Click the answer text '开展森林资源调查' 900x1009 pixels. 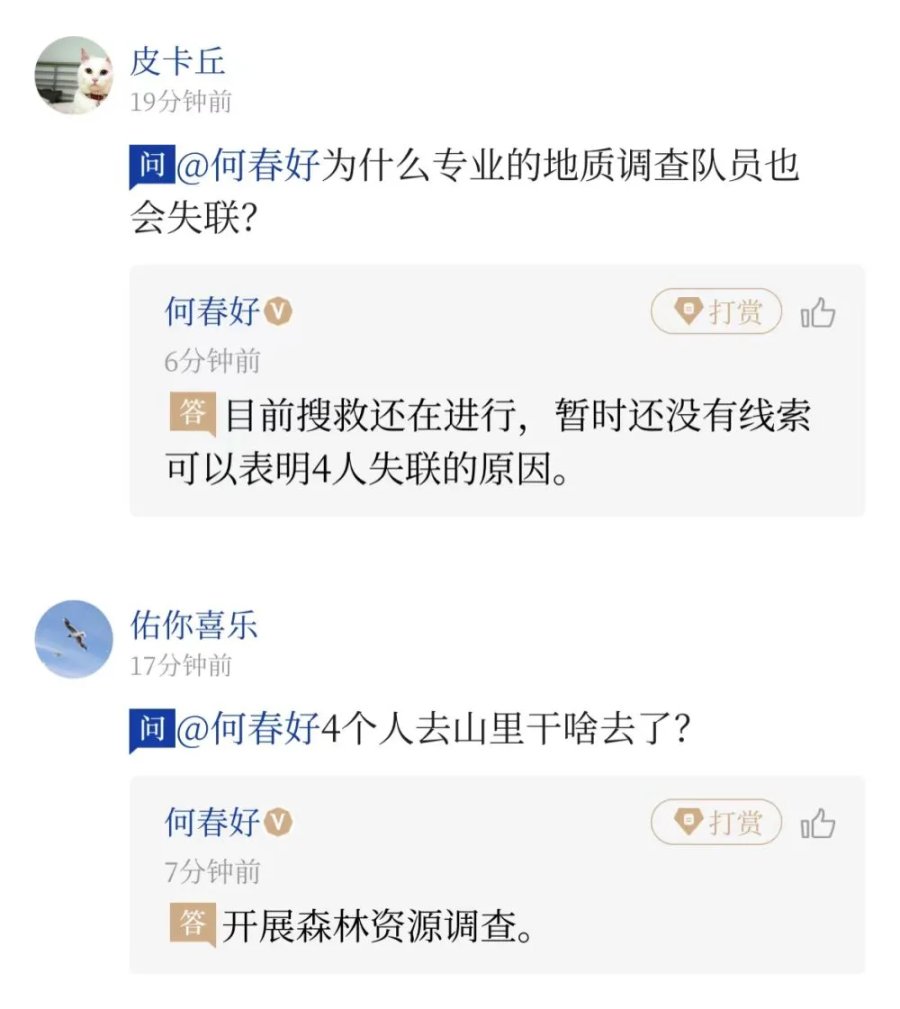(375, 926)
